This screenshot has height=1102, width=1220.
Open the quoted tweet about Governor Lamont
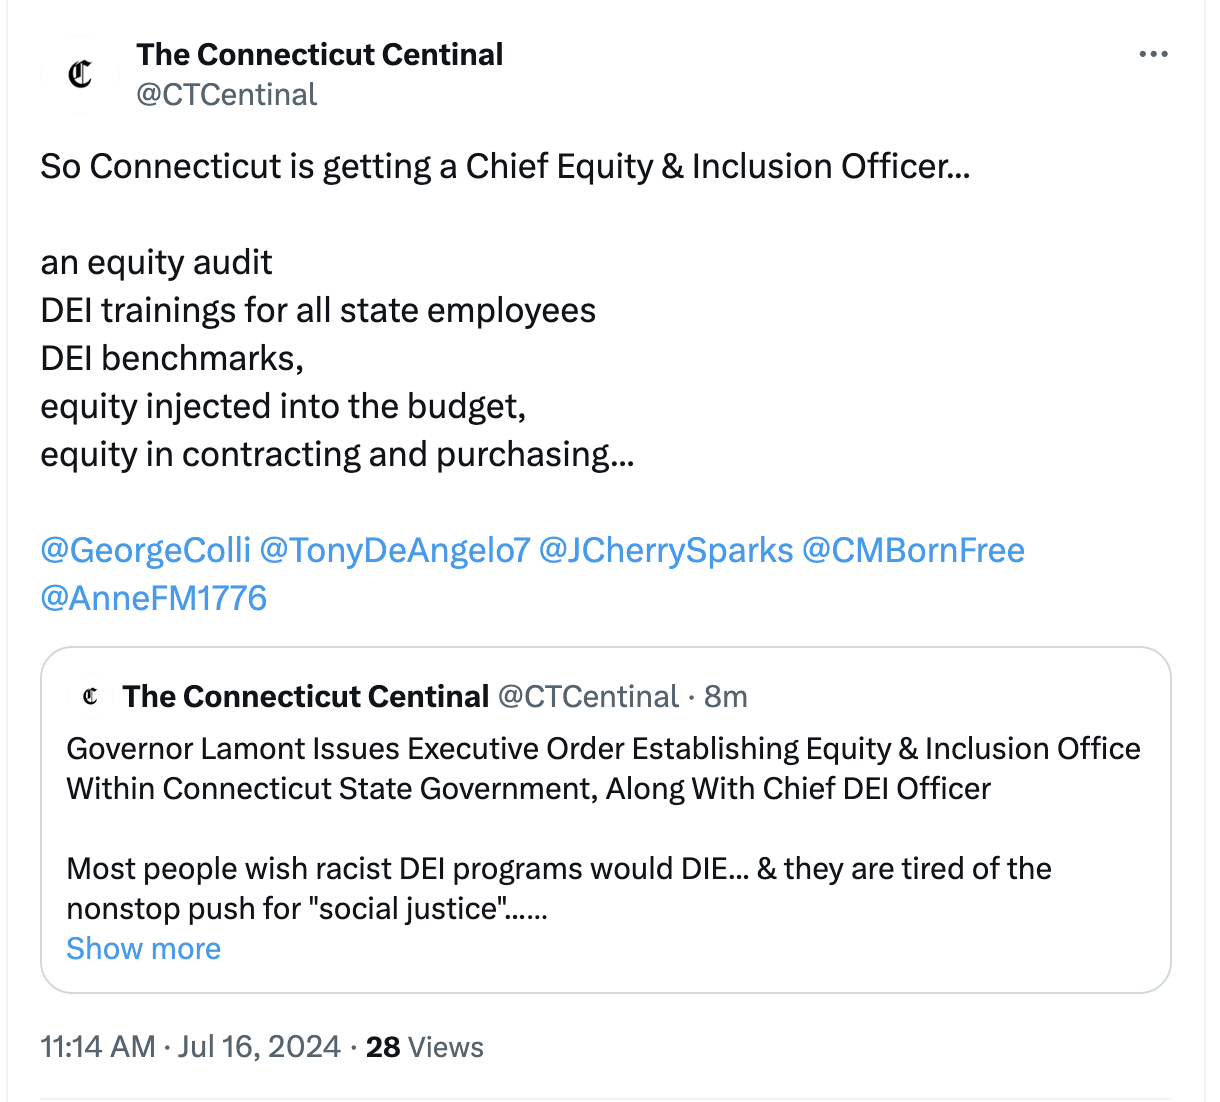pos(605,820)
